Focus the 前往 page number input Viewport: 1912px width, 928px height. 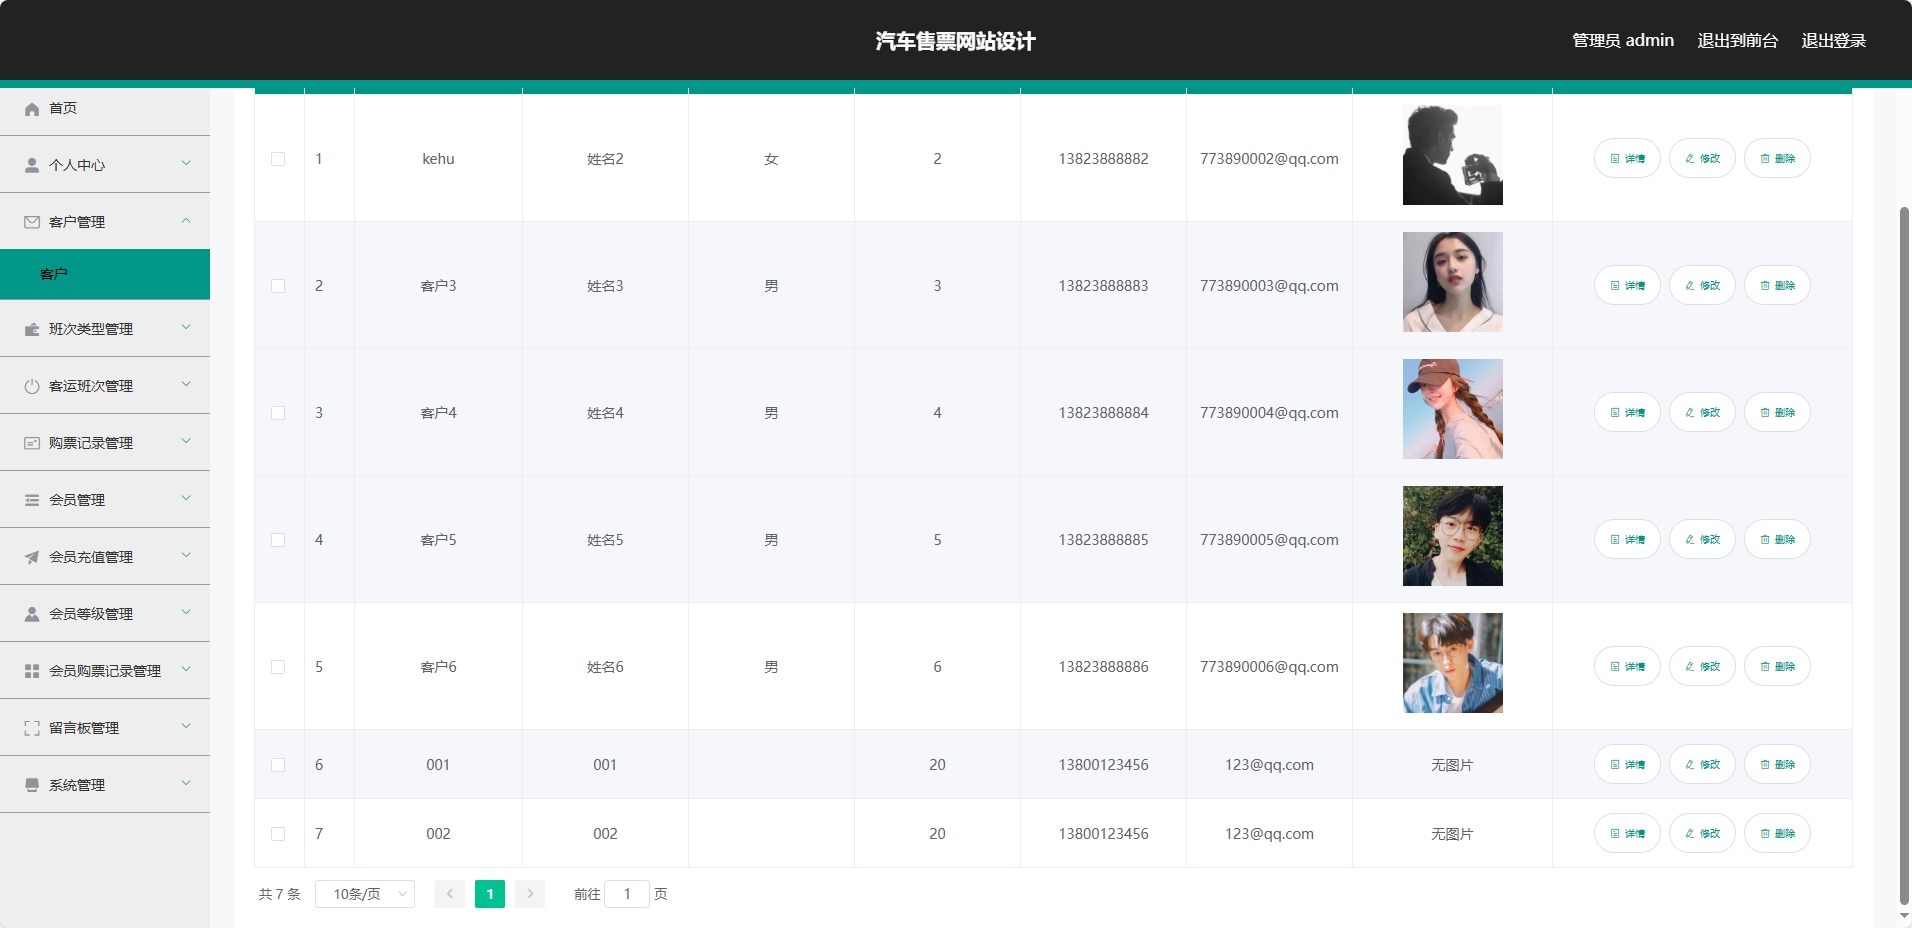(627, 894)
